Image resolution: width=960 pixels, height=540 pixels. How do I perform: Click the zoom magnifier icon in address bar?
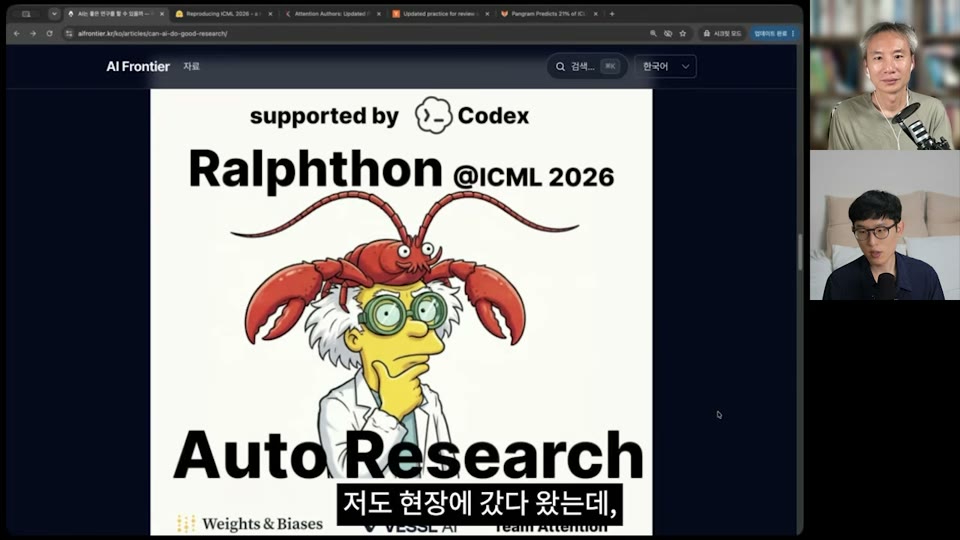653,34
